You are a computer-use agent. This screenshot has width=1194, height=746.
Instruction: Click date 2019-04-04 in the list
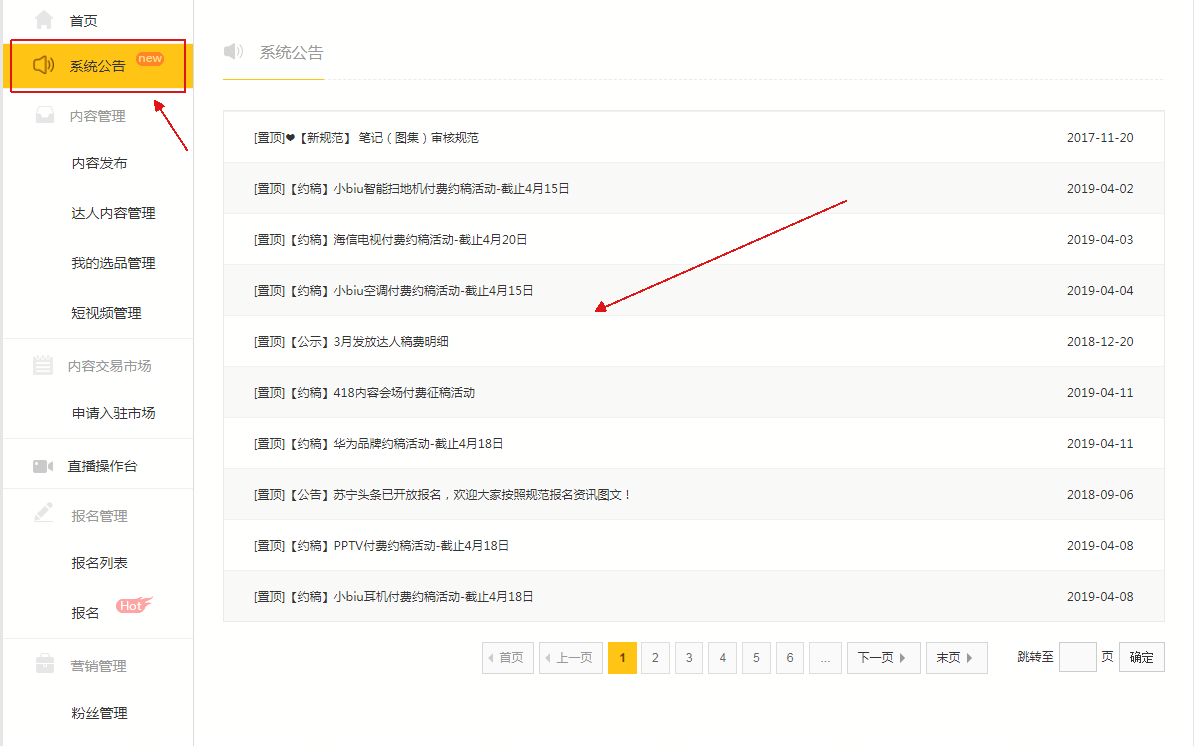point(1100,291)
